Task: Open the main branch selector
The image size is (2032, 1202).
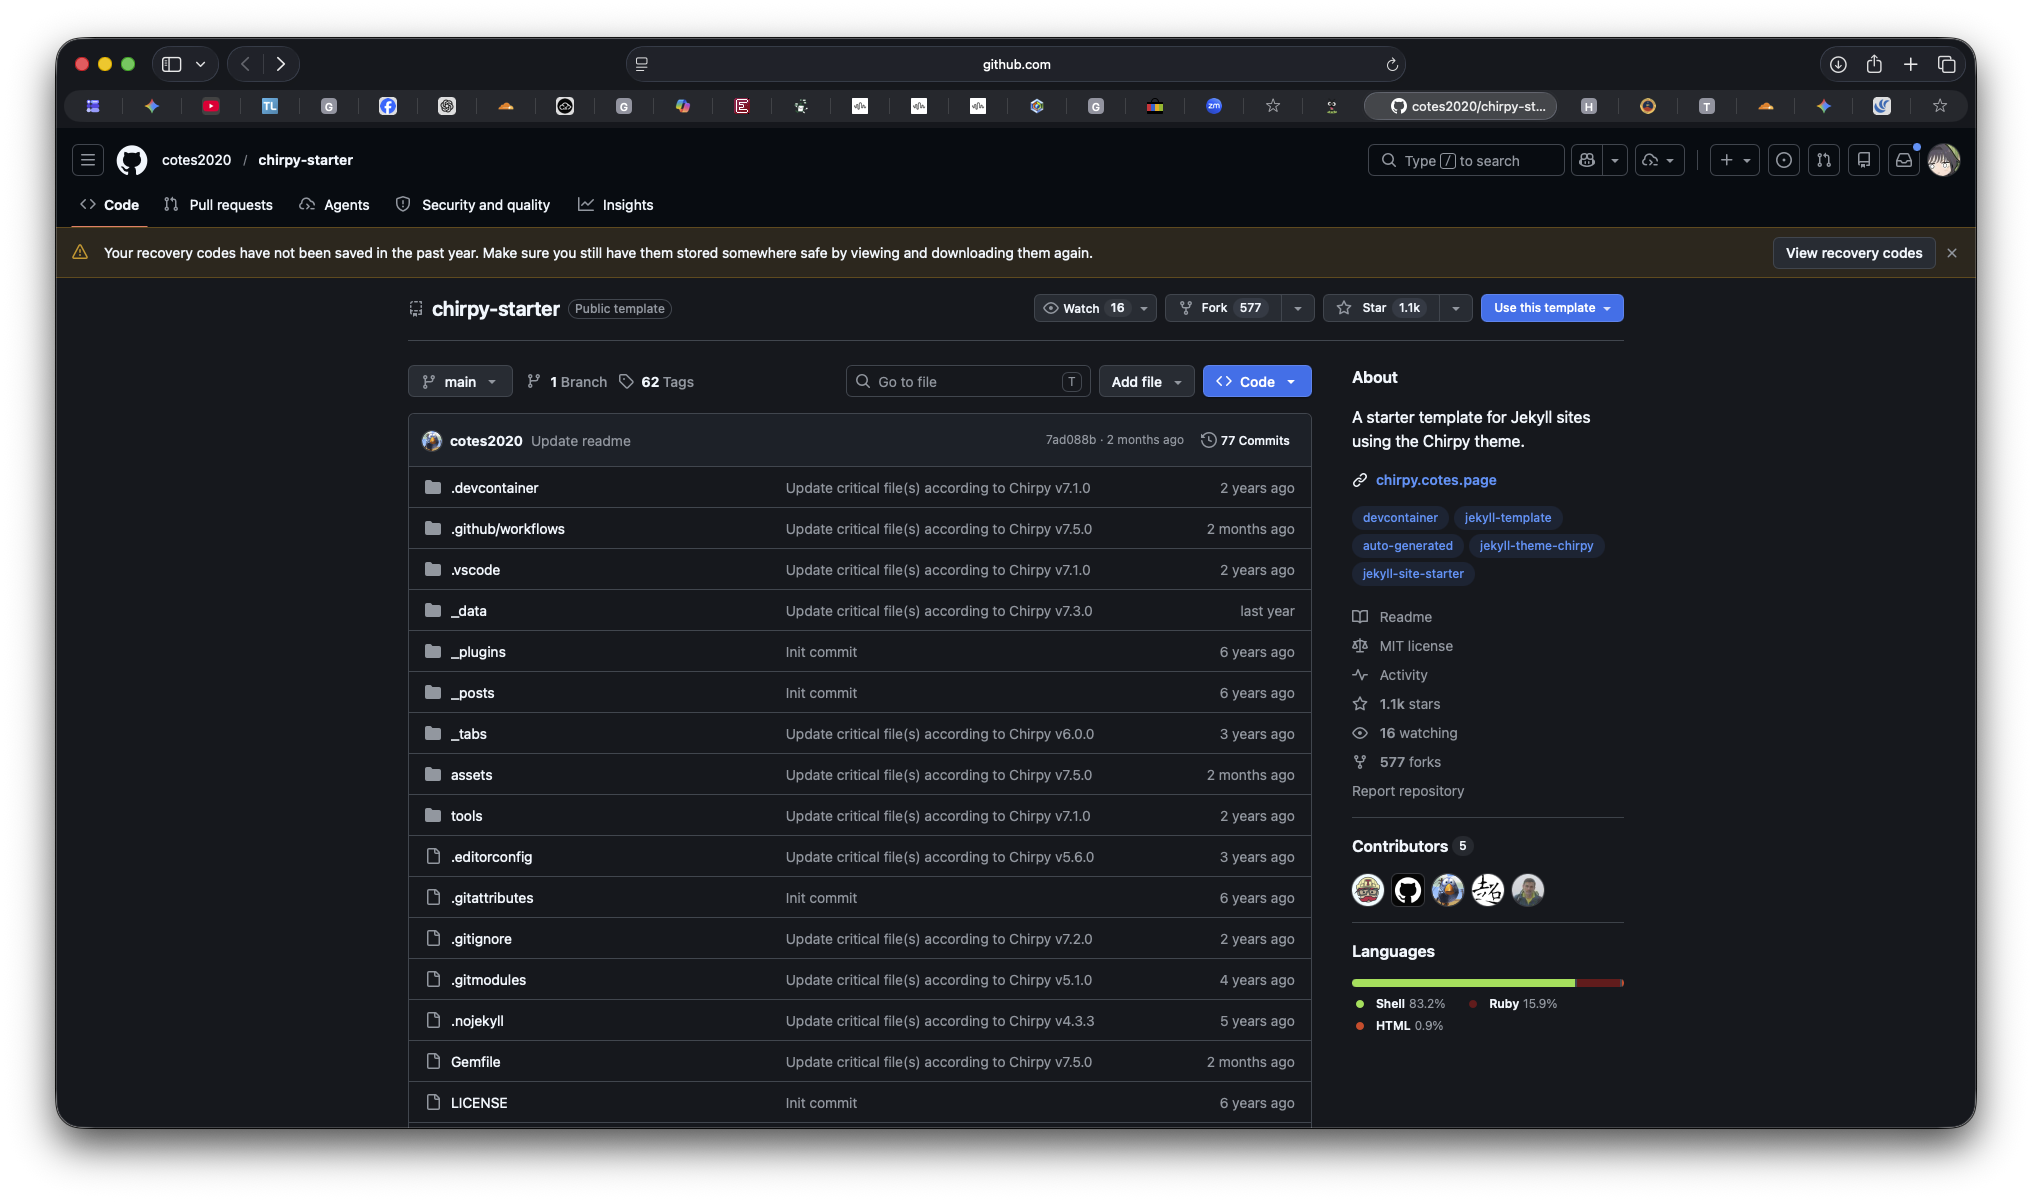Action: (x=460, y=382)
